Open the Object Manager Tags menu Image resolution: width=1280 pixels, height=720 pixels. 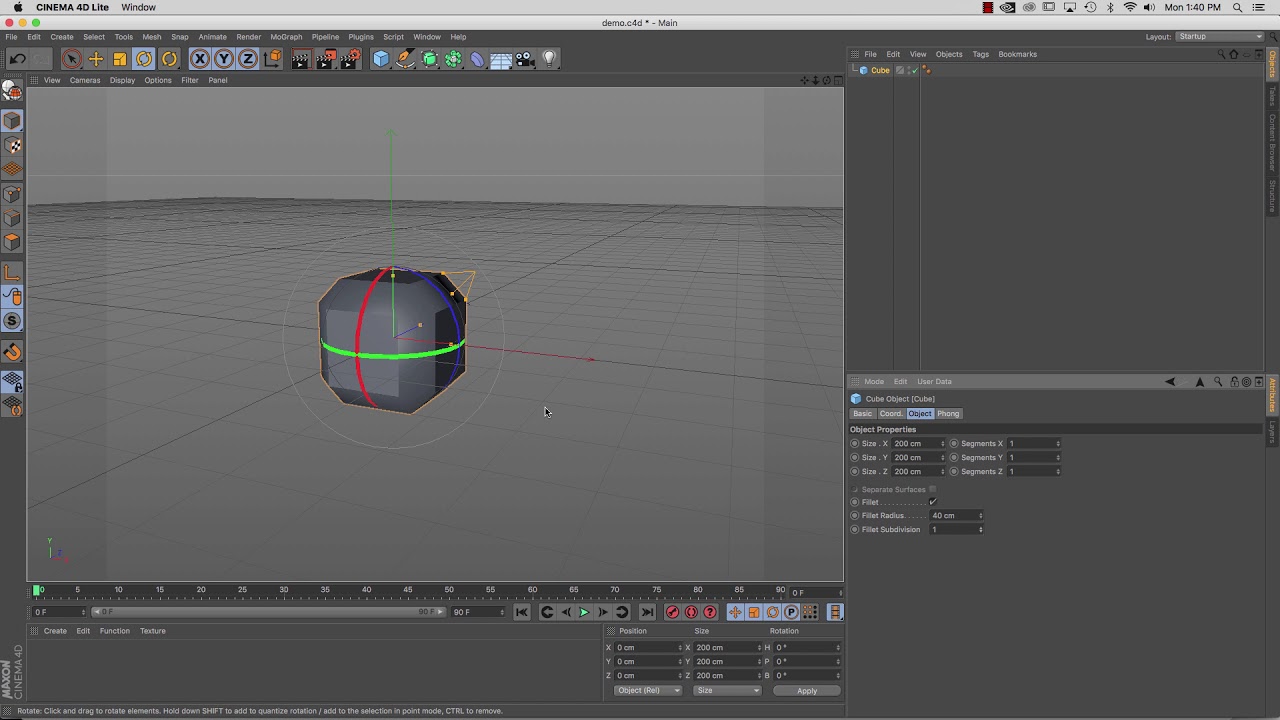pos(980,54)
